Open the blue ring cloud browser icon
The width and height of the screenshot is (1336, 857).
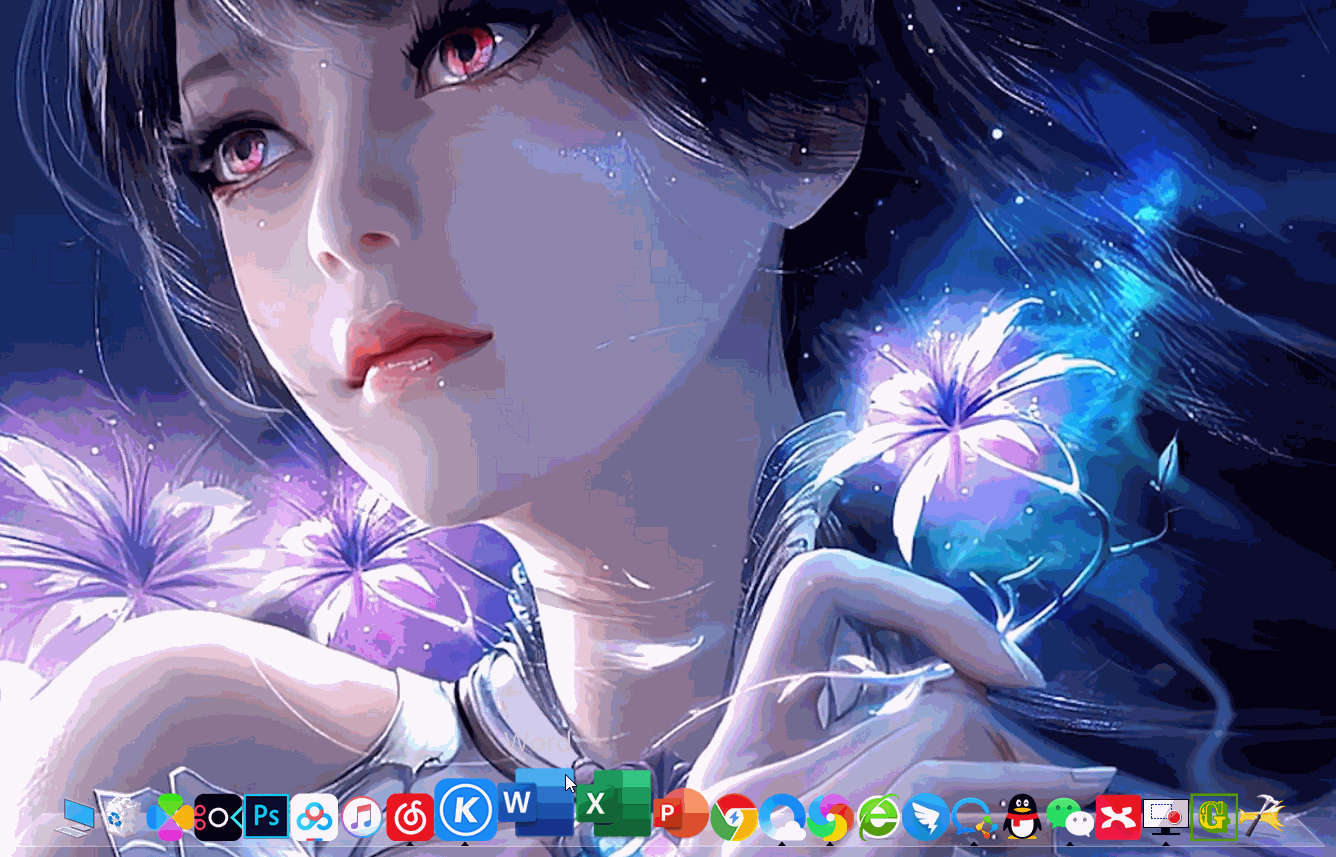coord(782,817)
